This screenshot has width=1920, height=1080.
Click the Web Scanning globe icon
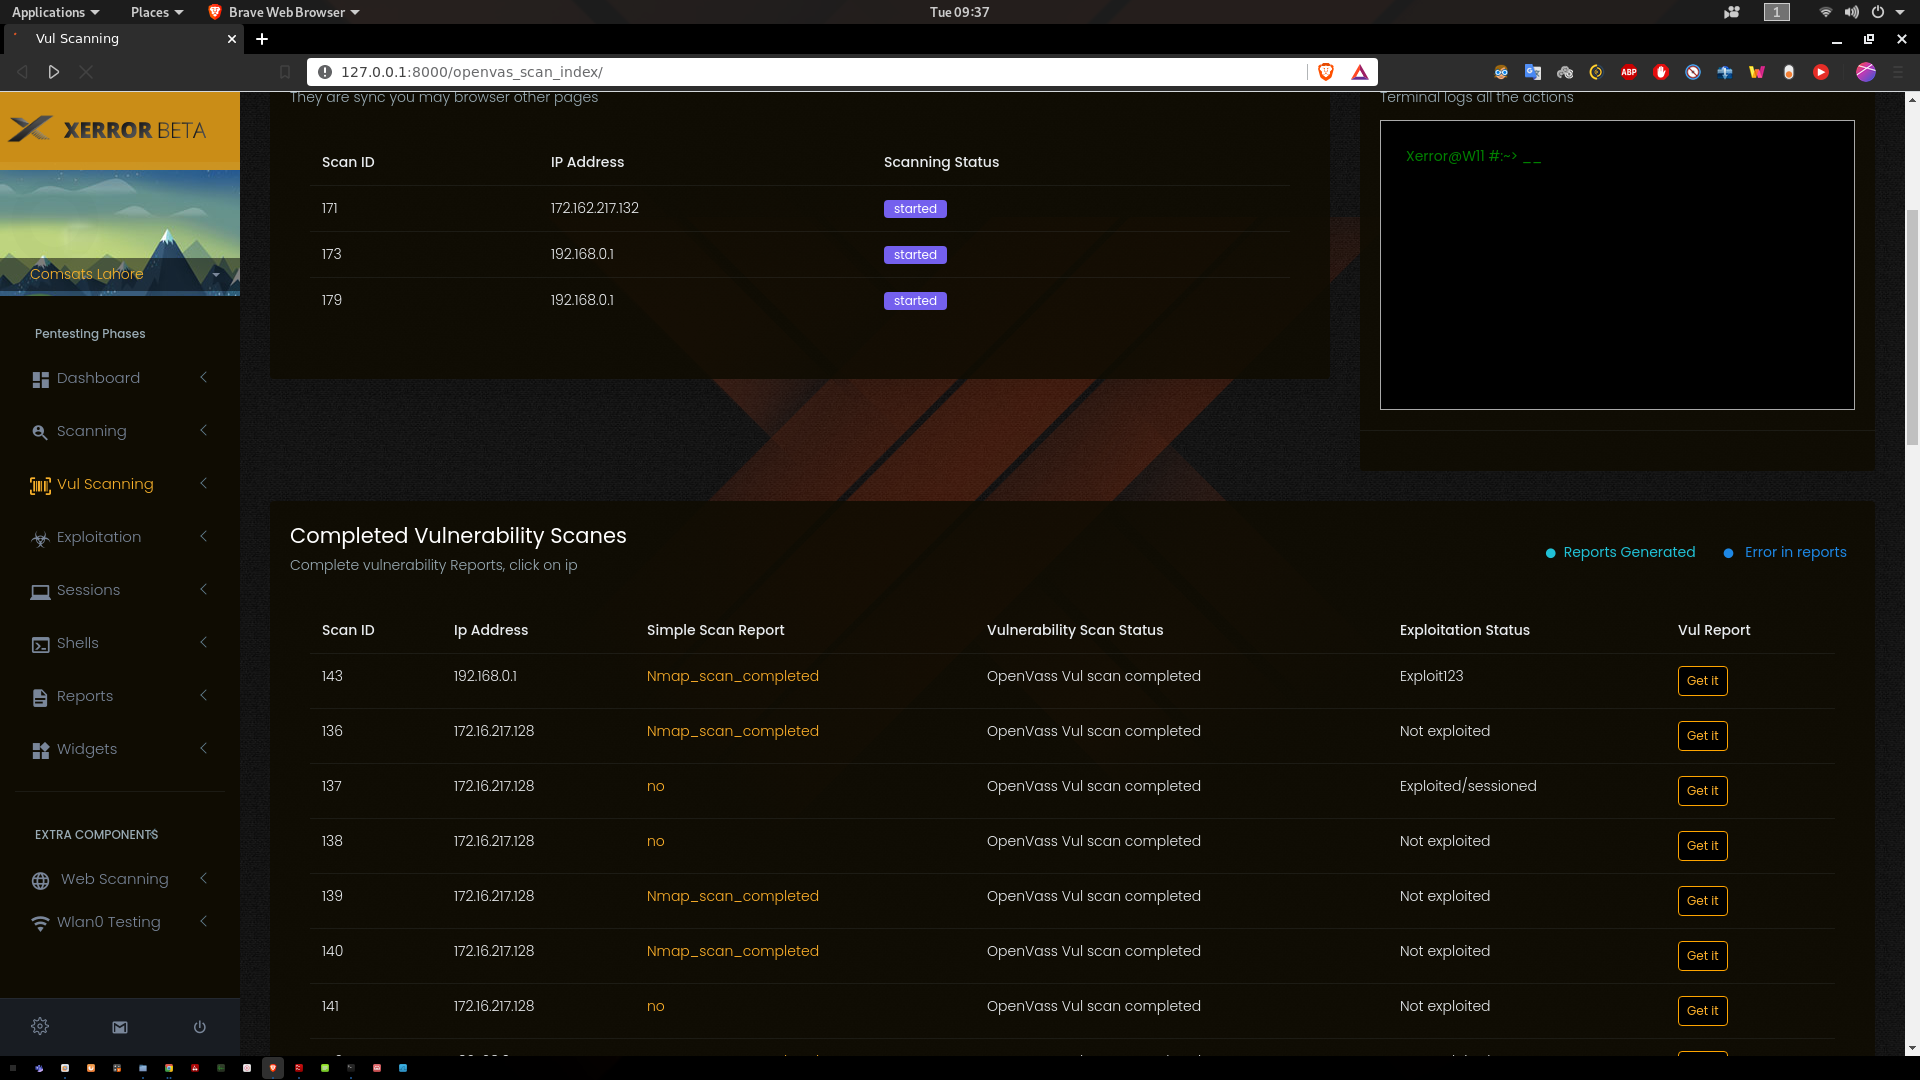point(40,881)
